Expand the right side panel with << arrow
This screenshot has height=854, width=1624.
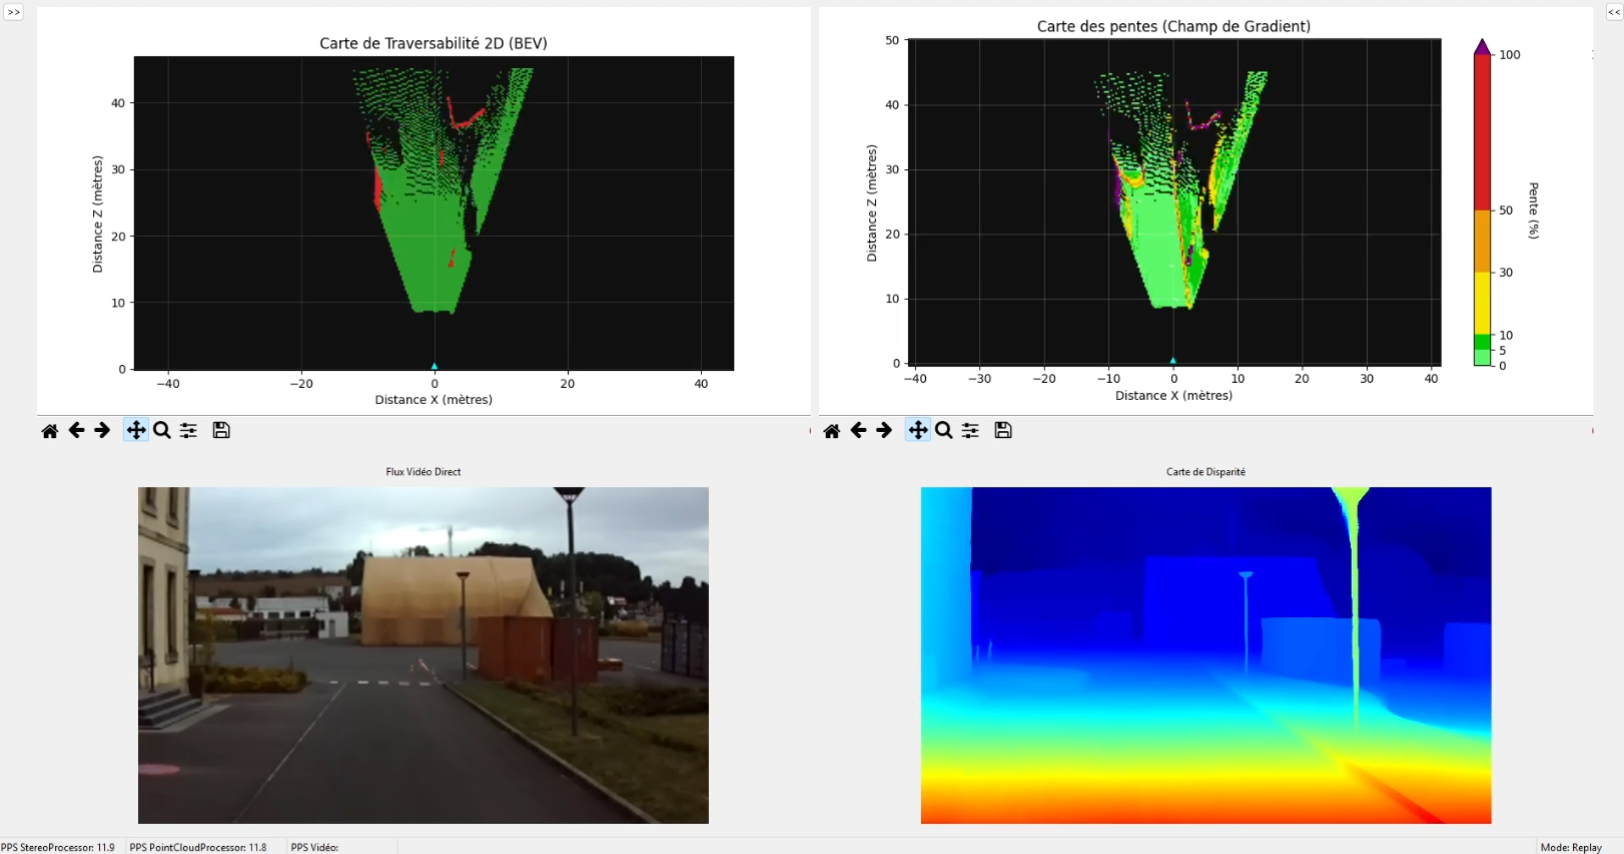[1614, 12]
